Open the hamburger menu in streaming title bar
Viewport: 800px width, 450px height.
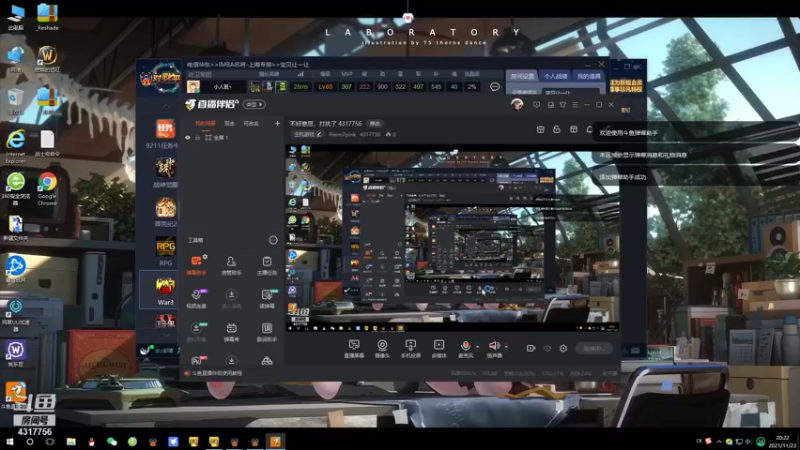575,105
